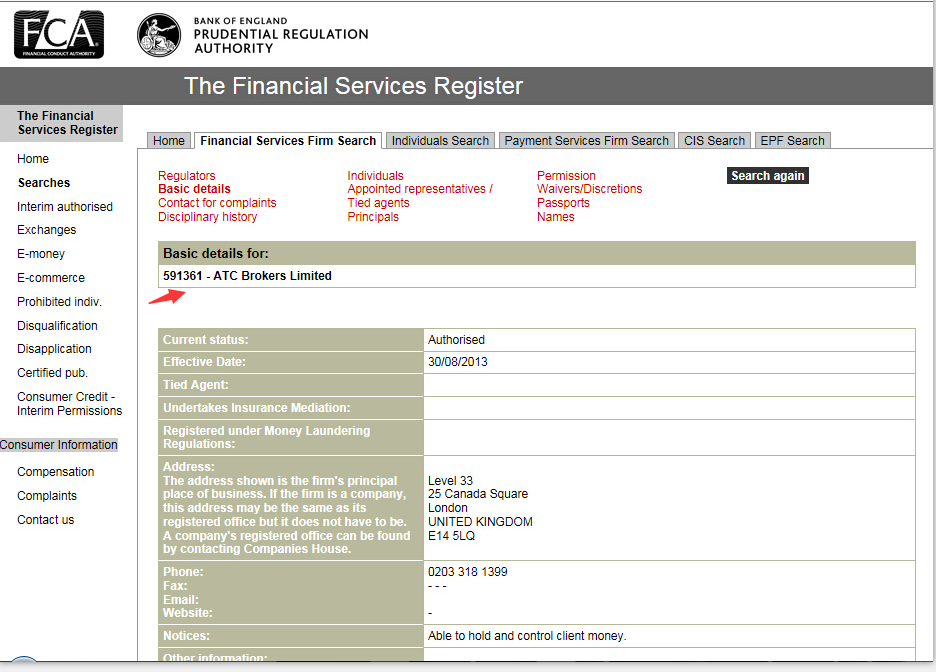Click Basic details for: header

215,254
